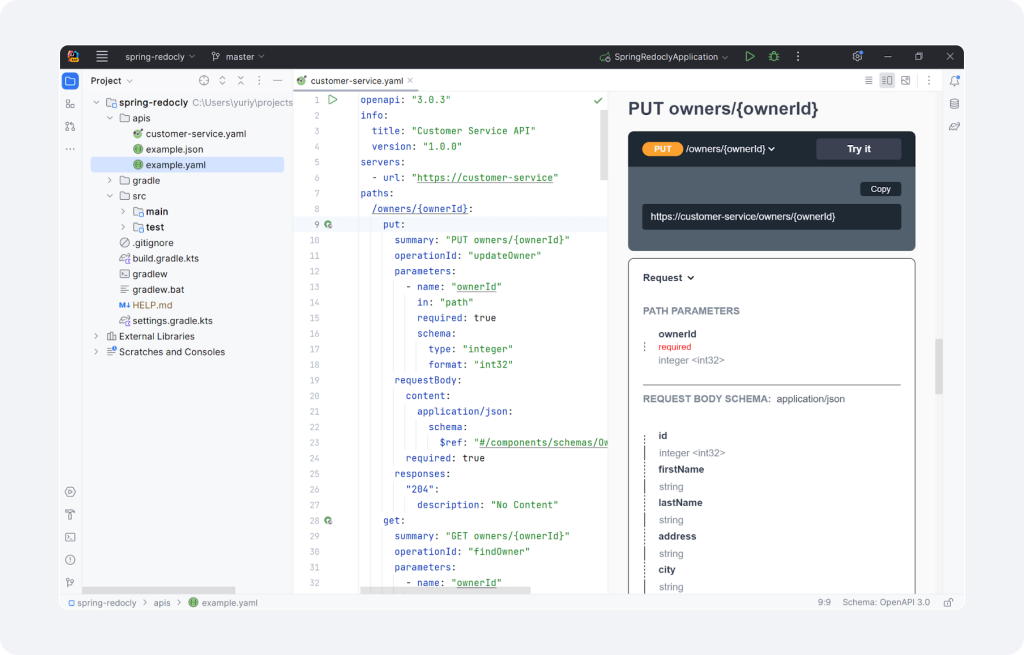
Task: Click apis breadcrumb in the navigation bar
Action: [x=162, y=603]
